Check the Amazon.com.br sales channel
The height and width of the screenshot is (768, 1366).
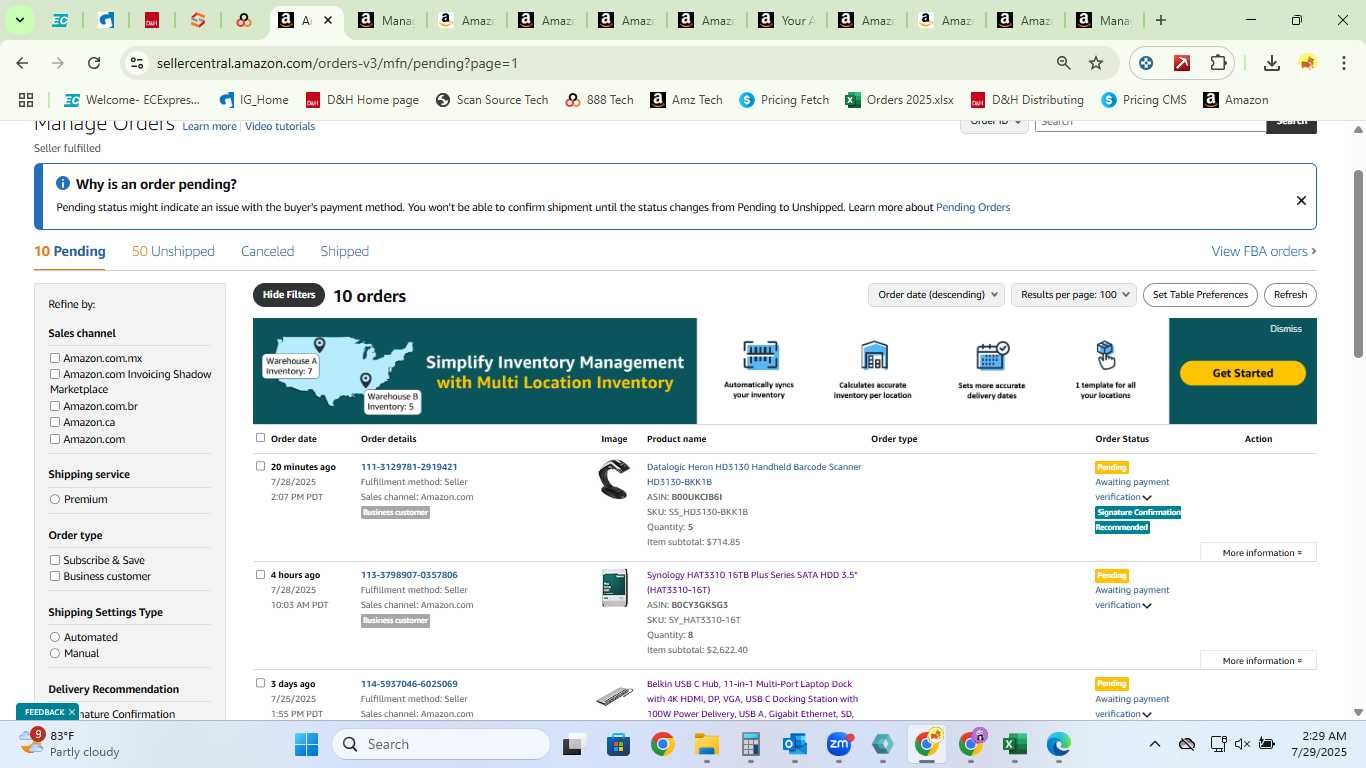point(55,406)
